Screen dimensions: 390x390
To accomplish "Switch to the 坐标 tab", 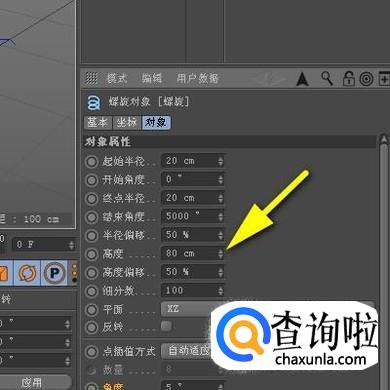I will point(127,122).
